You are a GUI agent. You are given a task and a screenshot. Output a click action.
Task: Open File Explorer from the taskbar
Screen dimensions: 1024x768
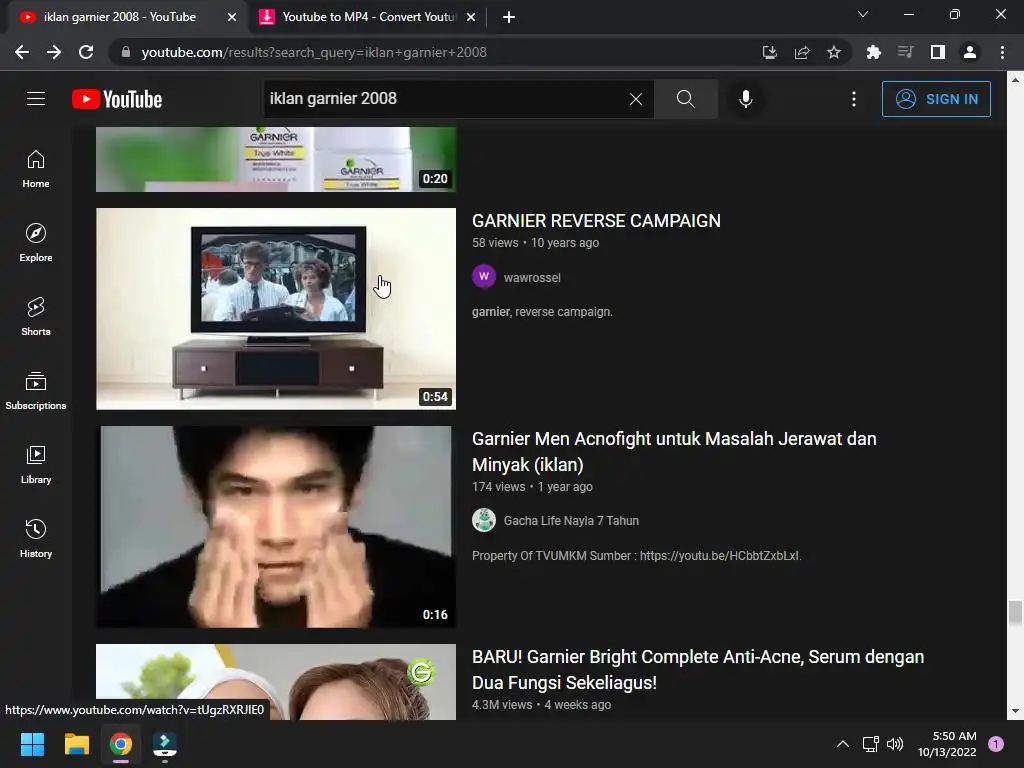click(76, 744)
